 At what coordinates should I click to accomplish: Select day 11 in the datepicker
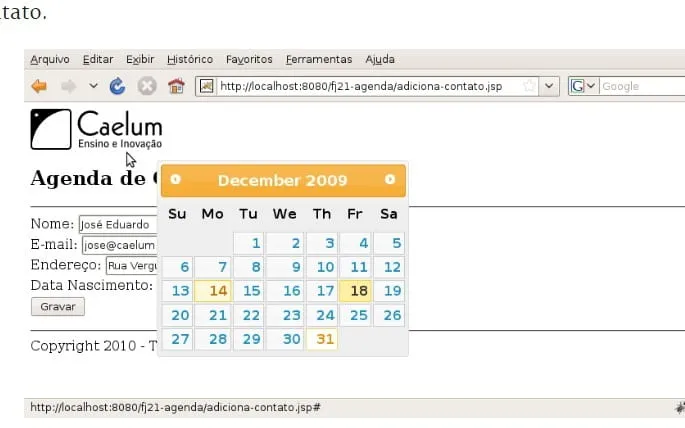356,267
